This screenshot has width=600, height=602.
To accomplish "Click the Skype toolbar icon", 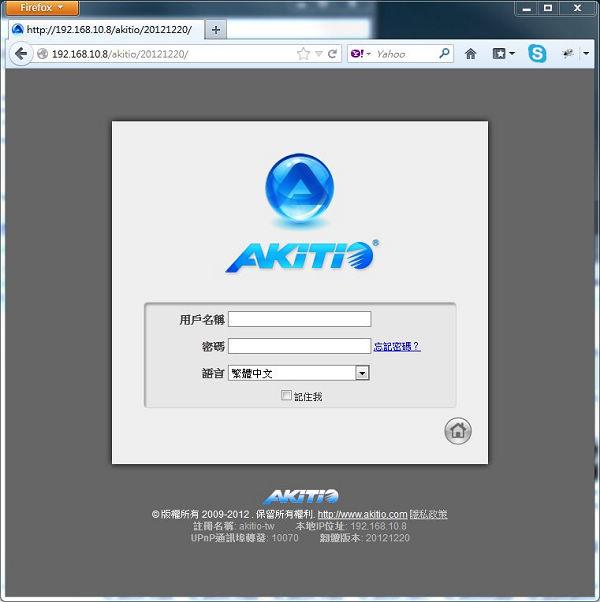I will click(x=537, y=54).
